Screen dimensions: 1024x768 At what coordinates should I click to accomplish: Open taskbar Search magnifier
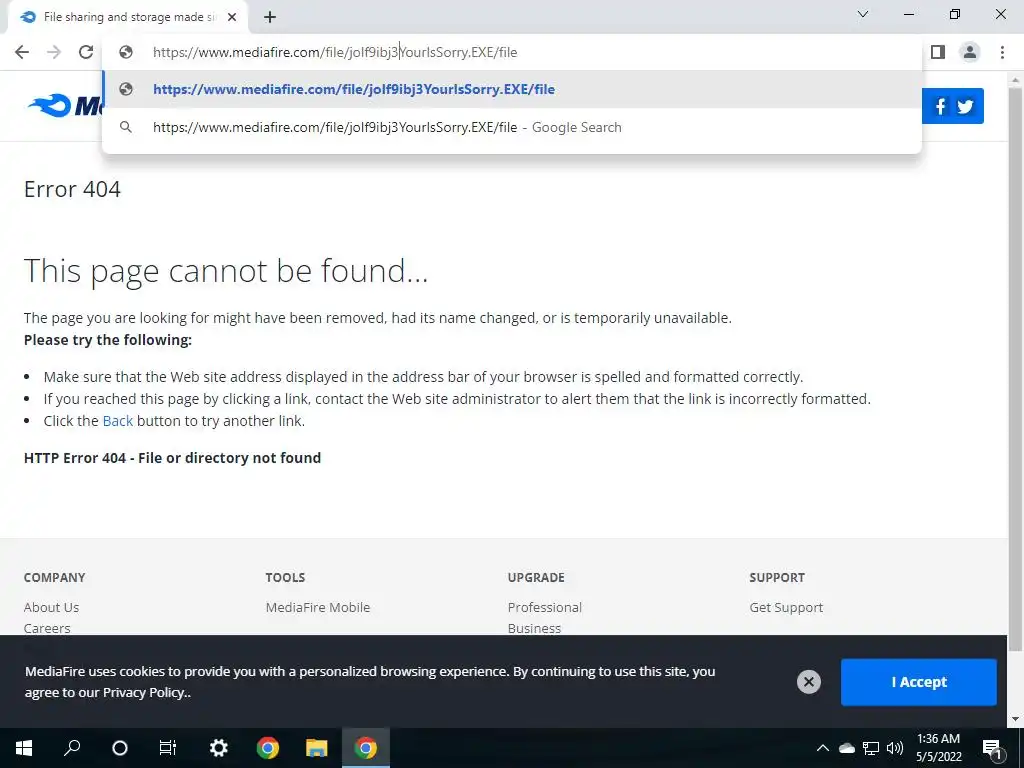pos(72,748)
